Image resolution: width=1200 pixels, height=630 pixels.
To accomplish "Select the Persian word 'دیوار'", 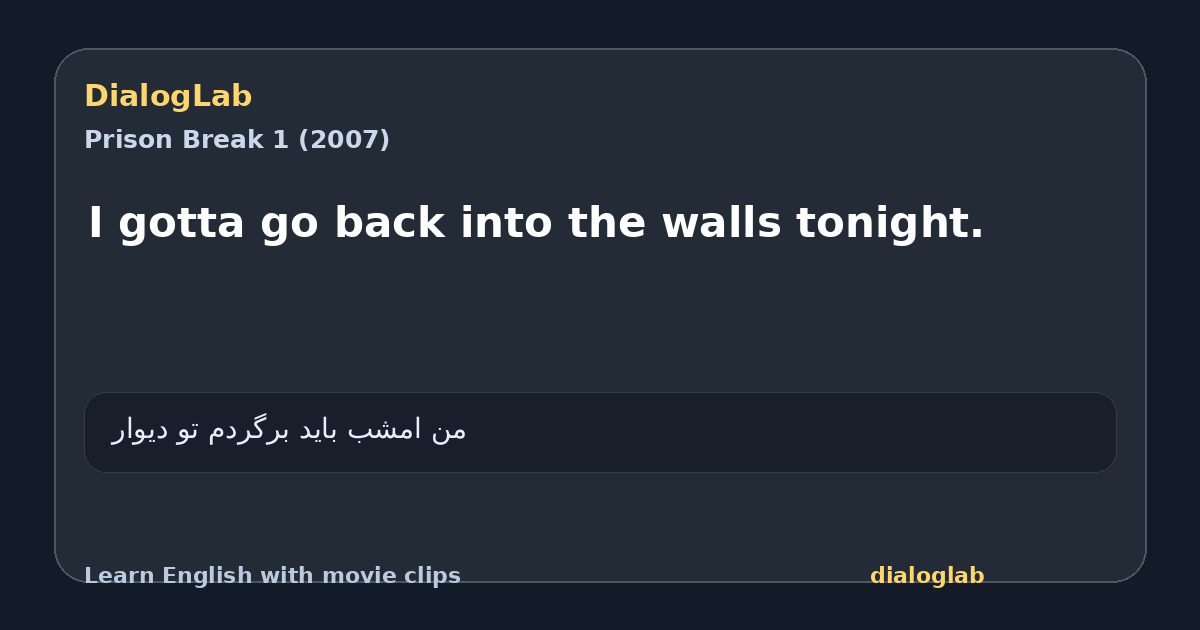I will tap(139, 430).
